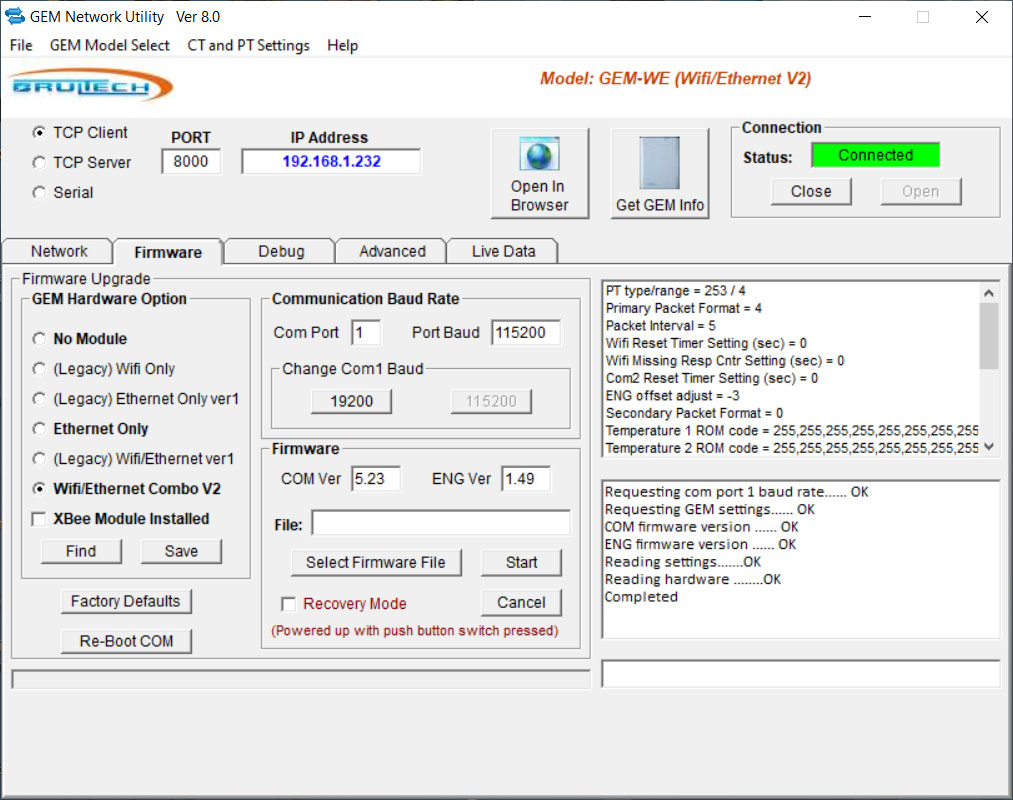Switch to the Debug tab
Image resolution: width=1013 pixels, height=800 pixels.
pyautogui.click(x=281, y=251)
